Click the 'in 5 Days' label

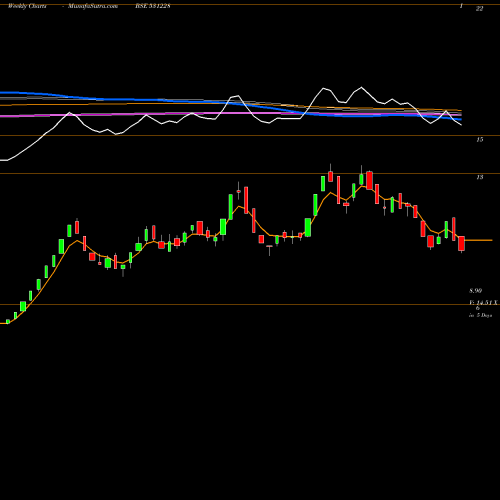click(480, 315)
